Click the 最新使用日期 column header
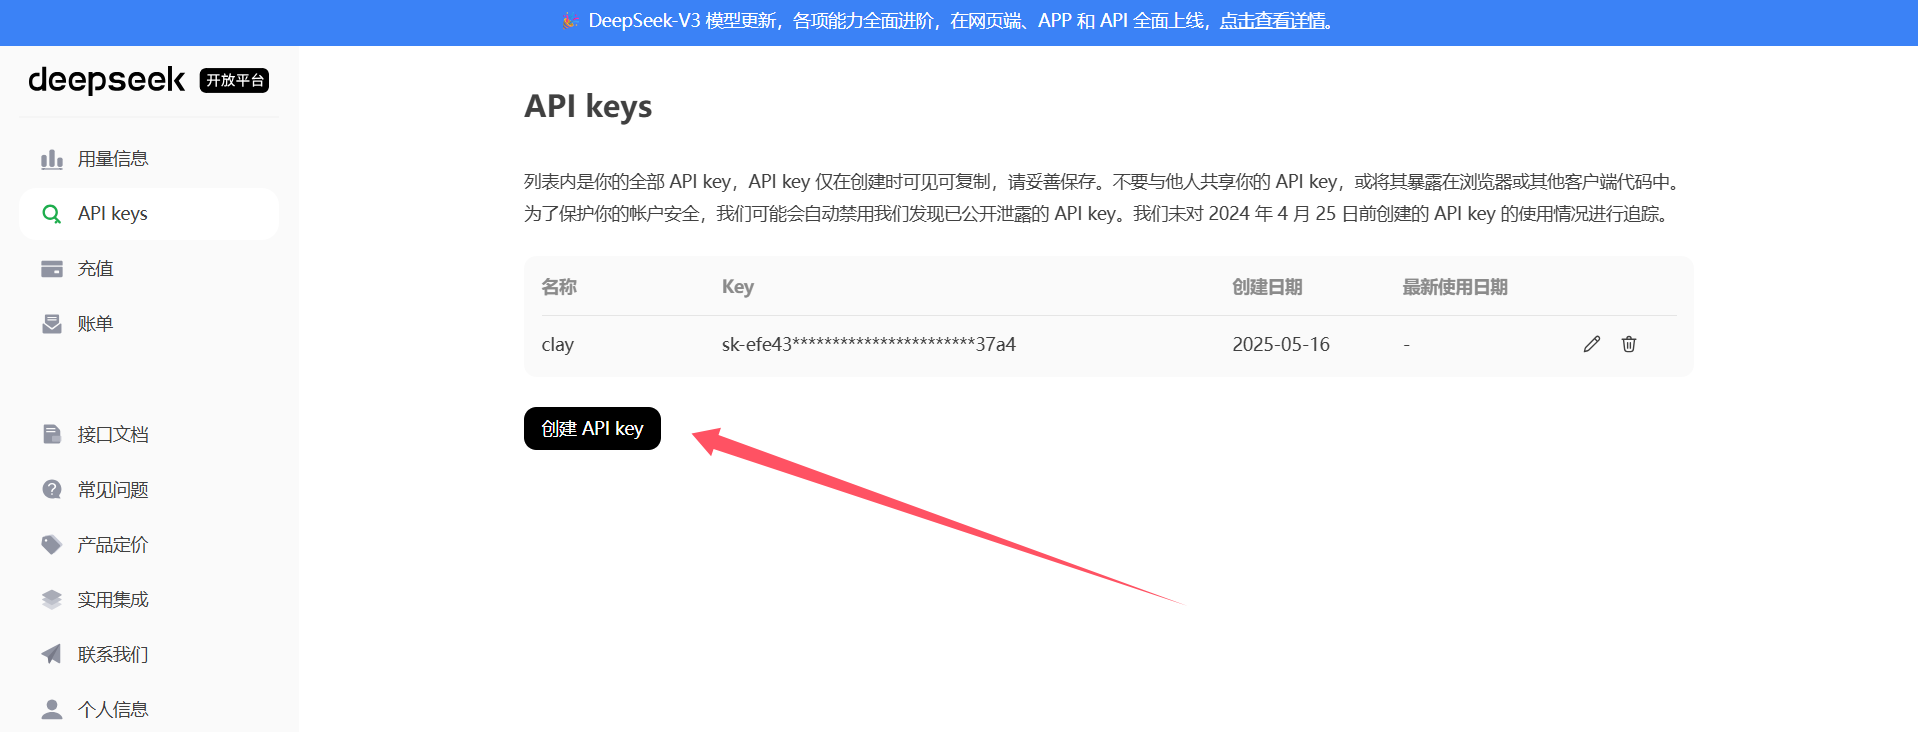Viewport: 1918px width, 732px height. pyautogui.click(x=1454, y=287)
